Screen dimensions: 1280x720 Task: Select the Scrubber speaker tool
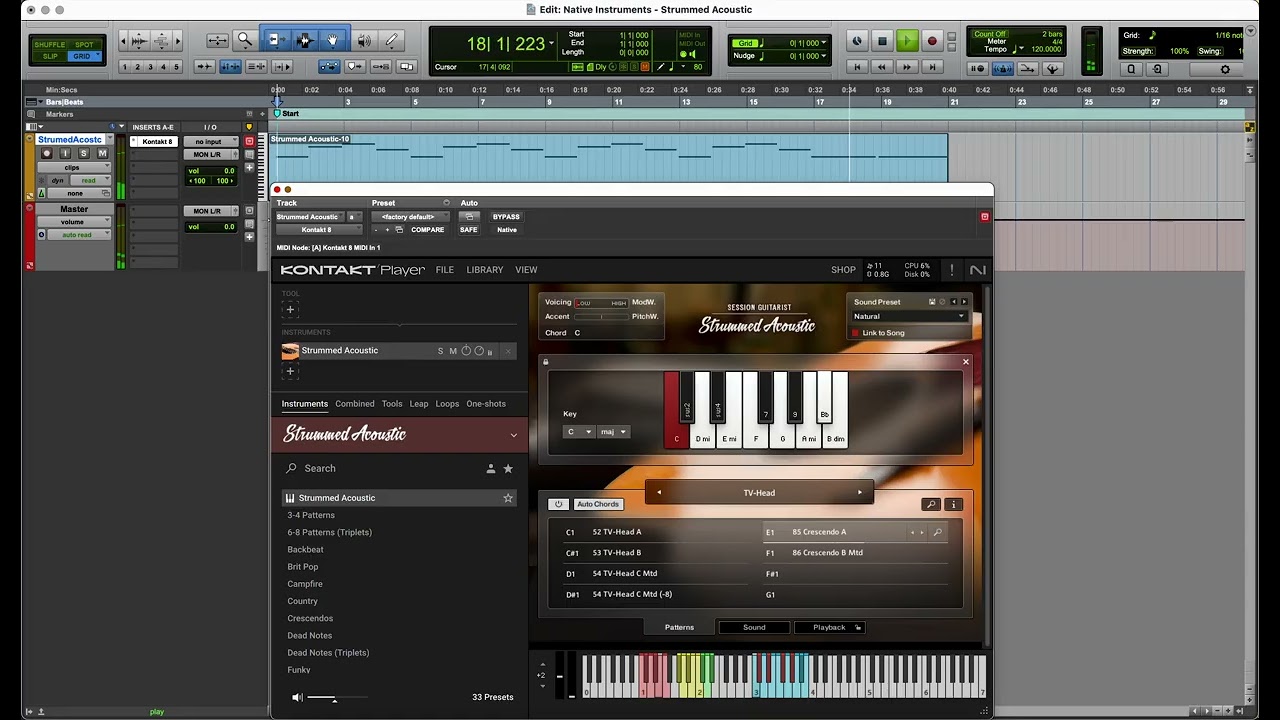(x=364, y=40)
